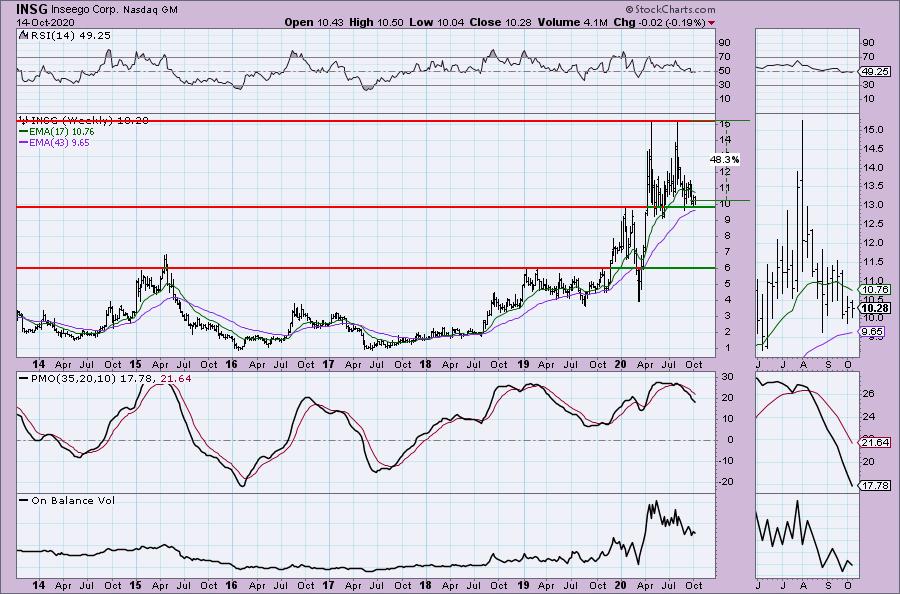
Task: Click the Low 10.04 header value
Action: pyautogui.click(x=436, y=22)
